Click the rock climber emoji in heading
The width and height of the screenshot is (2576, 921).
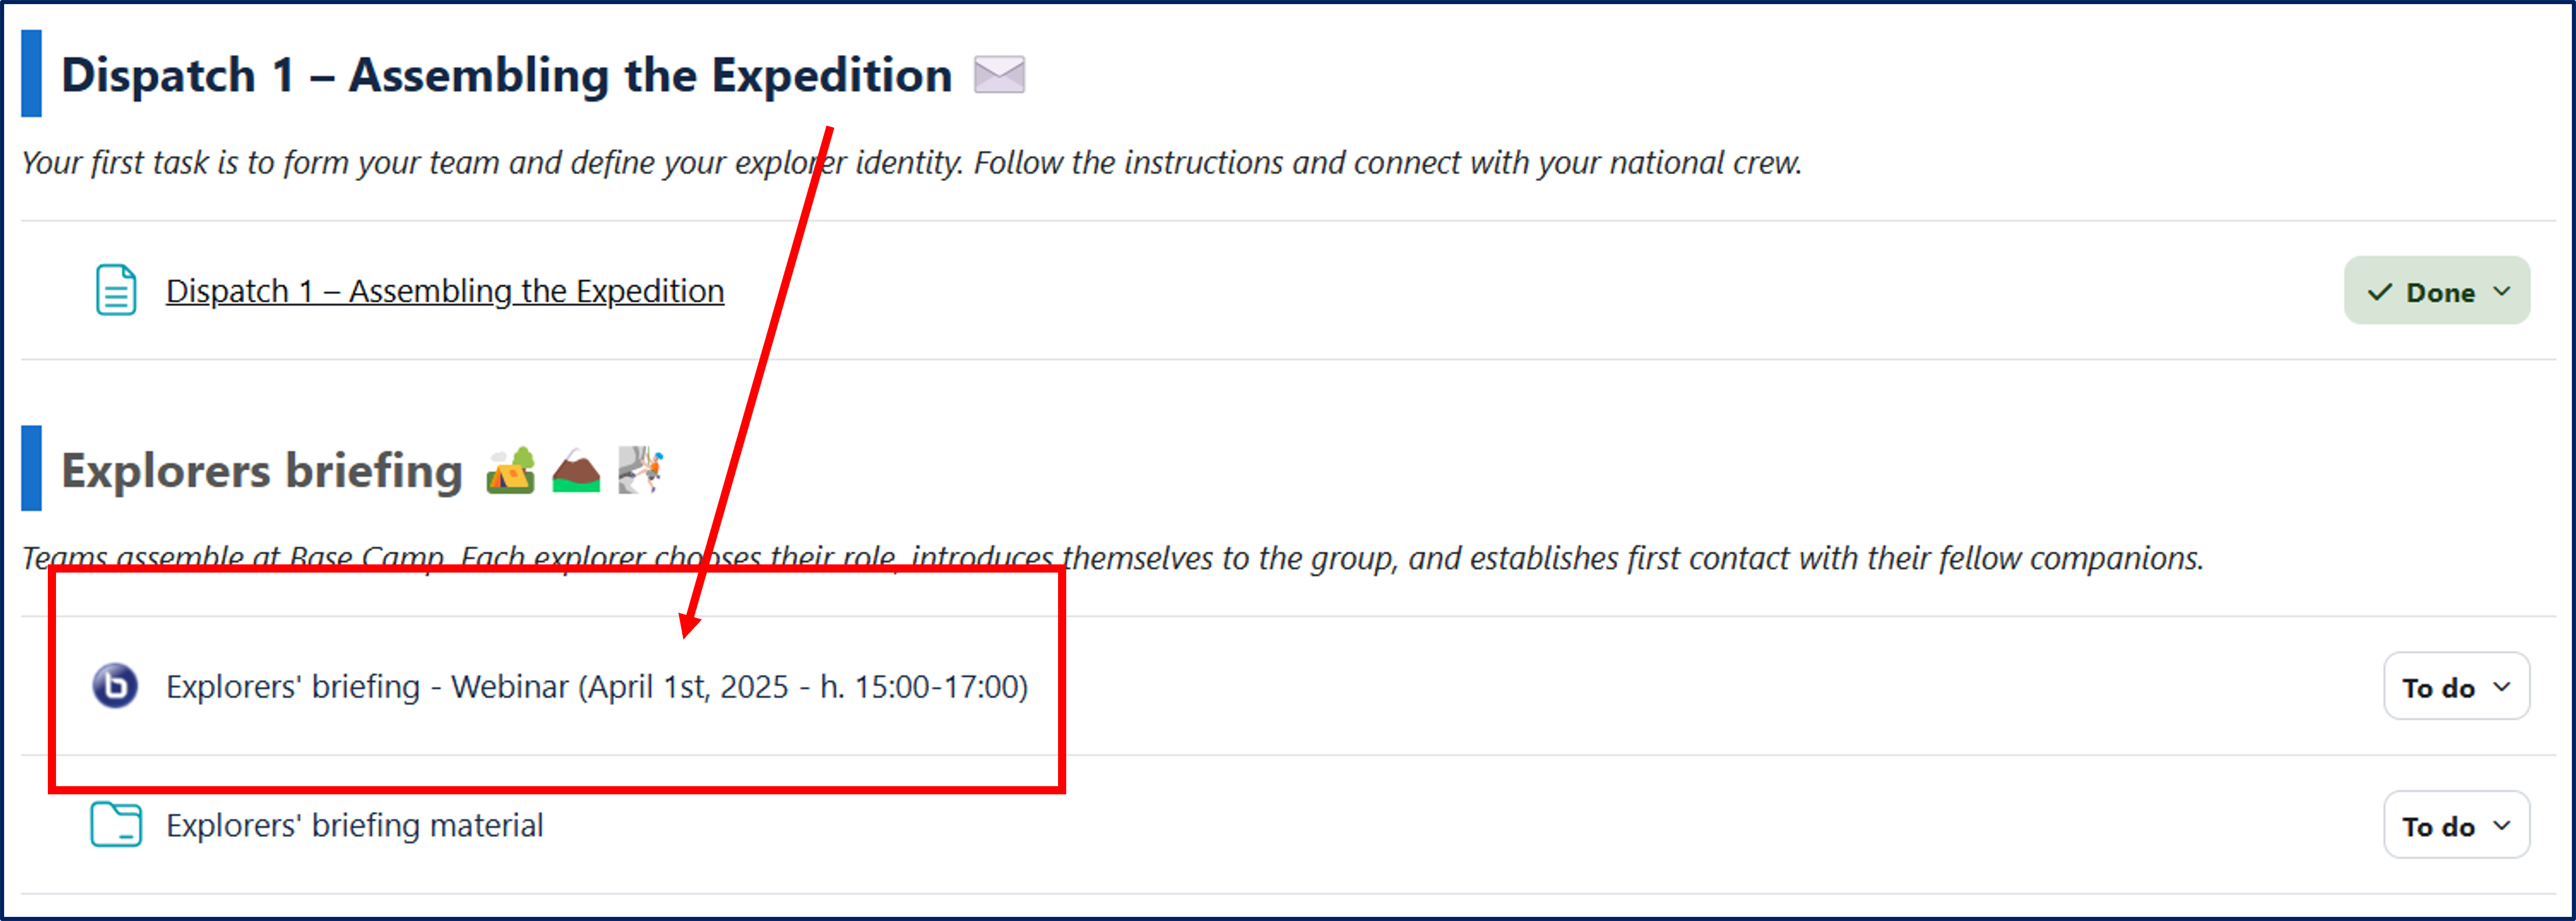(640, 470)
